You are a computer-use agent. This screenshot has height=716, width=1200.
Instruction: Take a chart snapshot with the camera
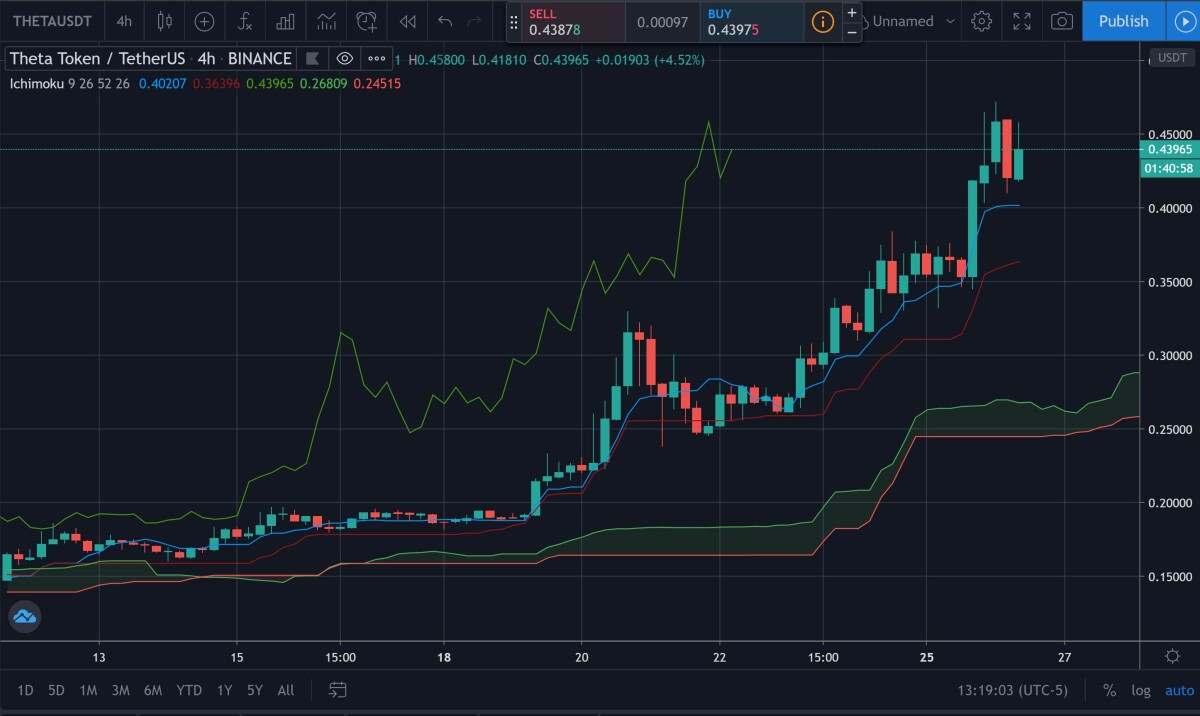coord(1062,21)
